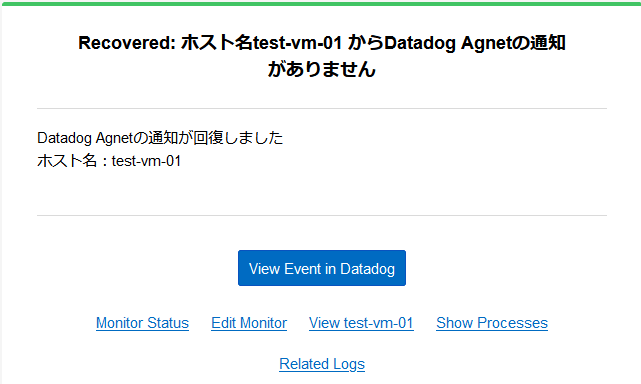Click the から text in the heading

pos(366,43)
